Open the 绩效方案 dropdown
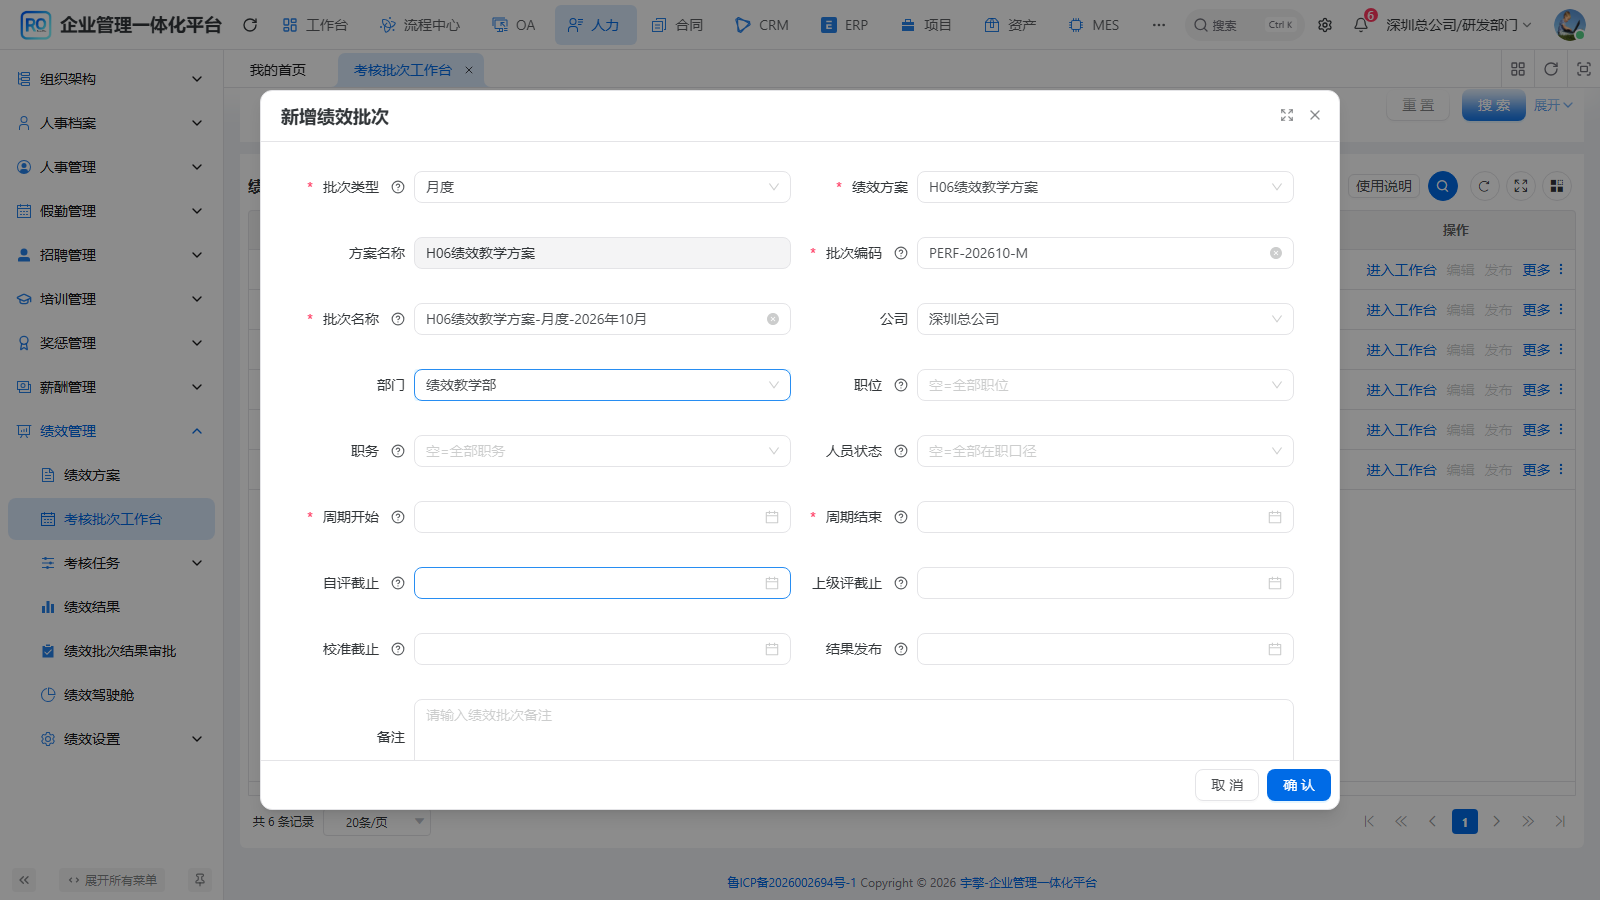The image size is (1600, 900). pyautogui.click(x=1105, y=187)
